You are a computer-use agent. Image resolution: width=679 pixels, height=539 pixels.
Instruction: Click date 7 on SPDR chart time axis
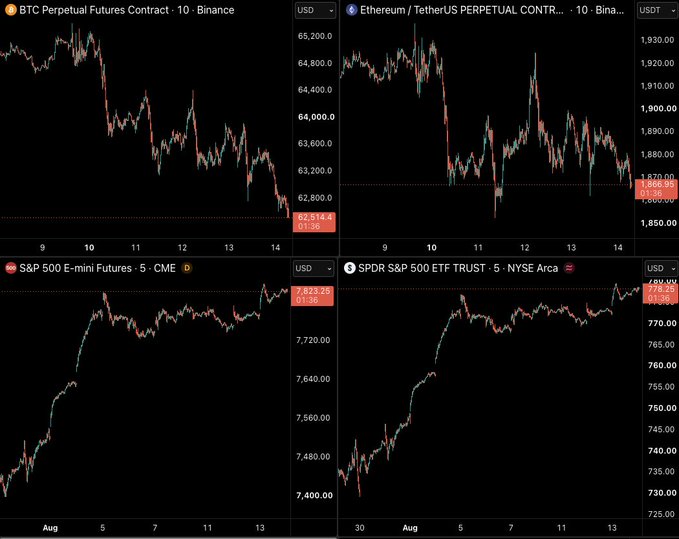[511, 528]
